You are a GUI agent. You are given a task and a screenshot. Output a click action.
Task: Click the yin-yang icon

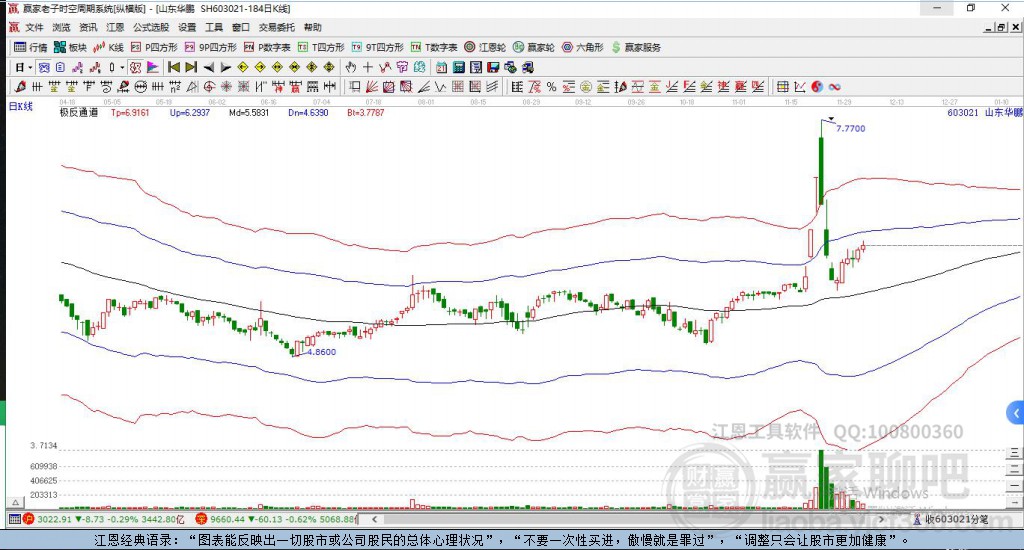pos(817,86)
